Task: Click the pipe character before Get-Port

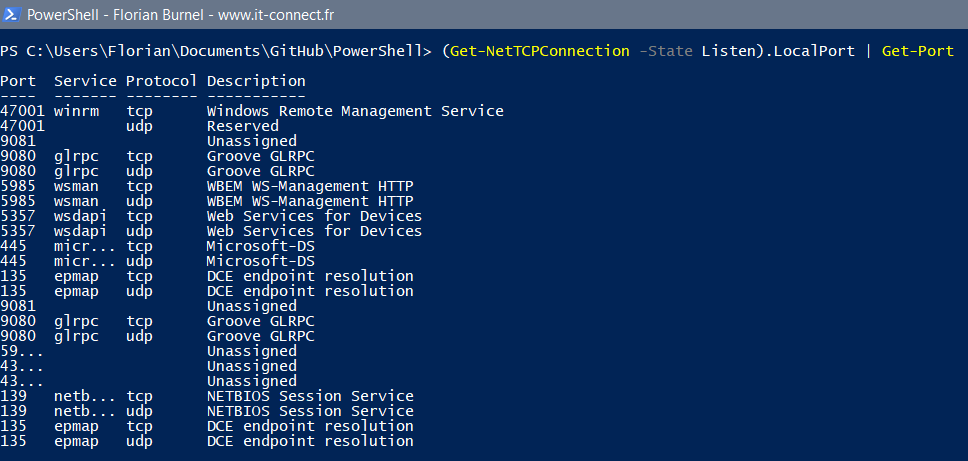Action: [x=866, y=51]
